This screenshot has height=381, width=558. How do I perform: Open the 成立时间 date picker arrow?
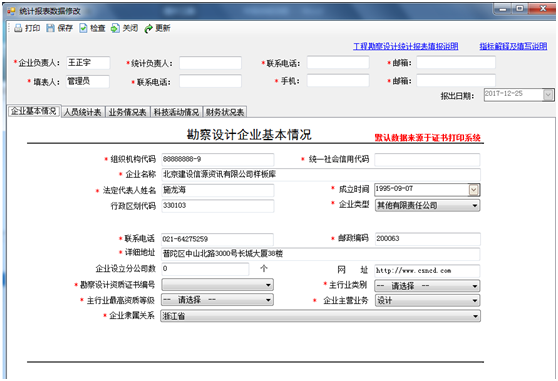tap(474, 190)
